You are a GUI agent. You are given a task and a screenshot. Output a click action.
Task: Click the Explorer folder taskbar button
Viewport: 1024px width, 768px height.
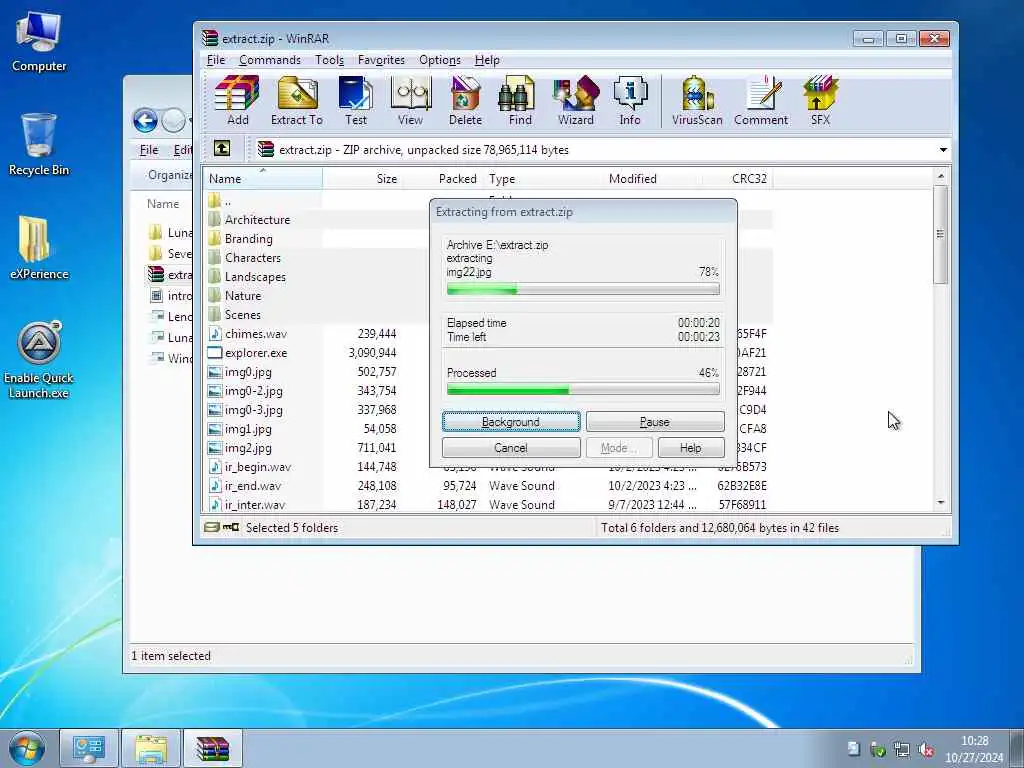tap(151, 748)
